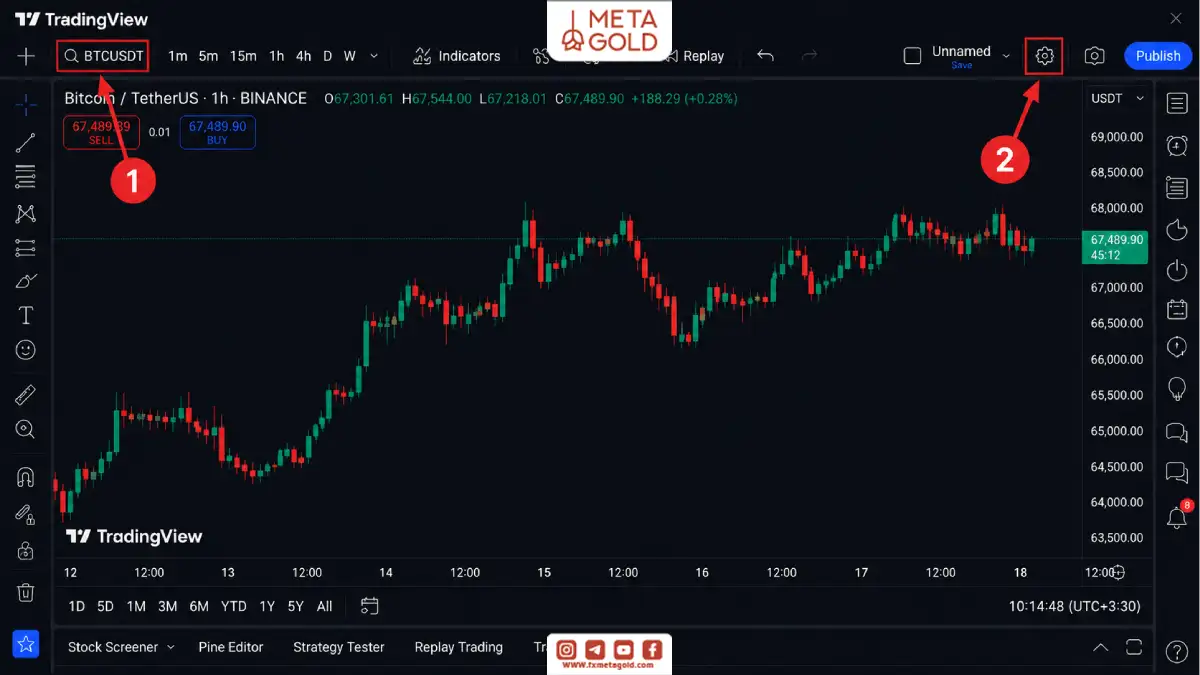Switch to the Pine Editor tab
The height and width of the screenshot is (675, 1200).
(x=231, y=647)
